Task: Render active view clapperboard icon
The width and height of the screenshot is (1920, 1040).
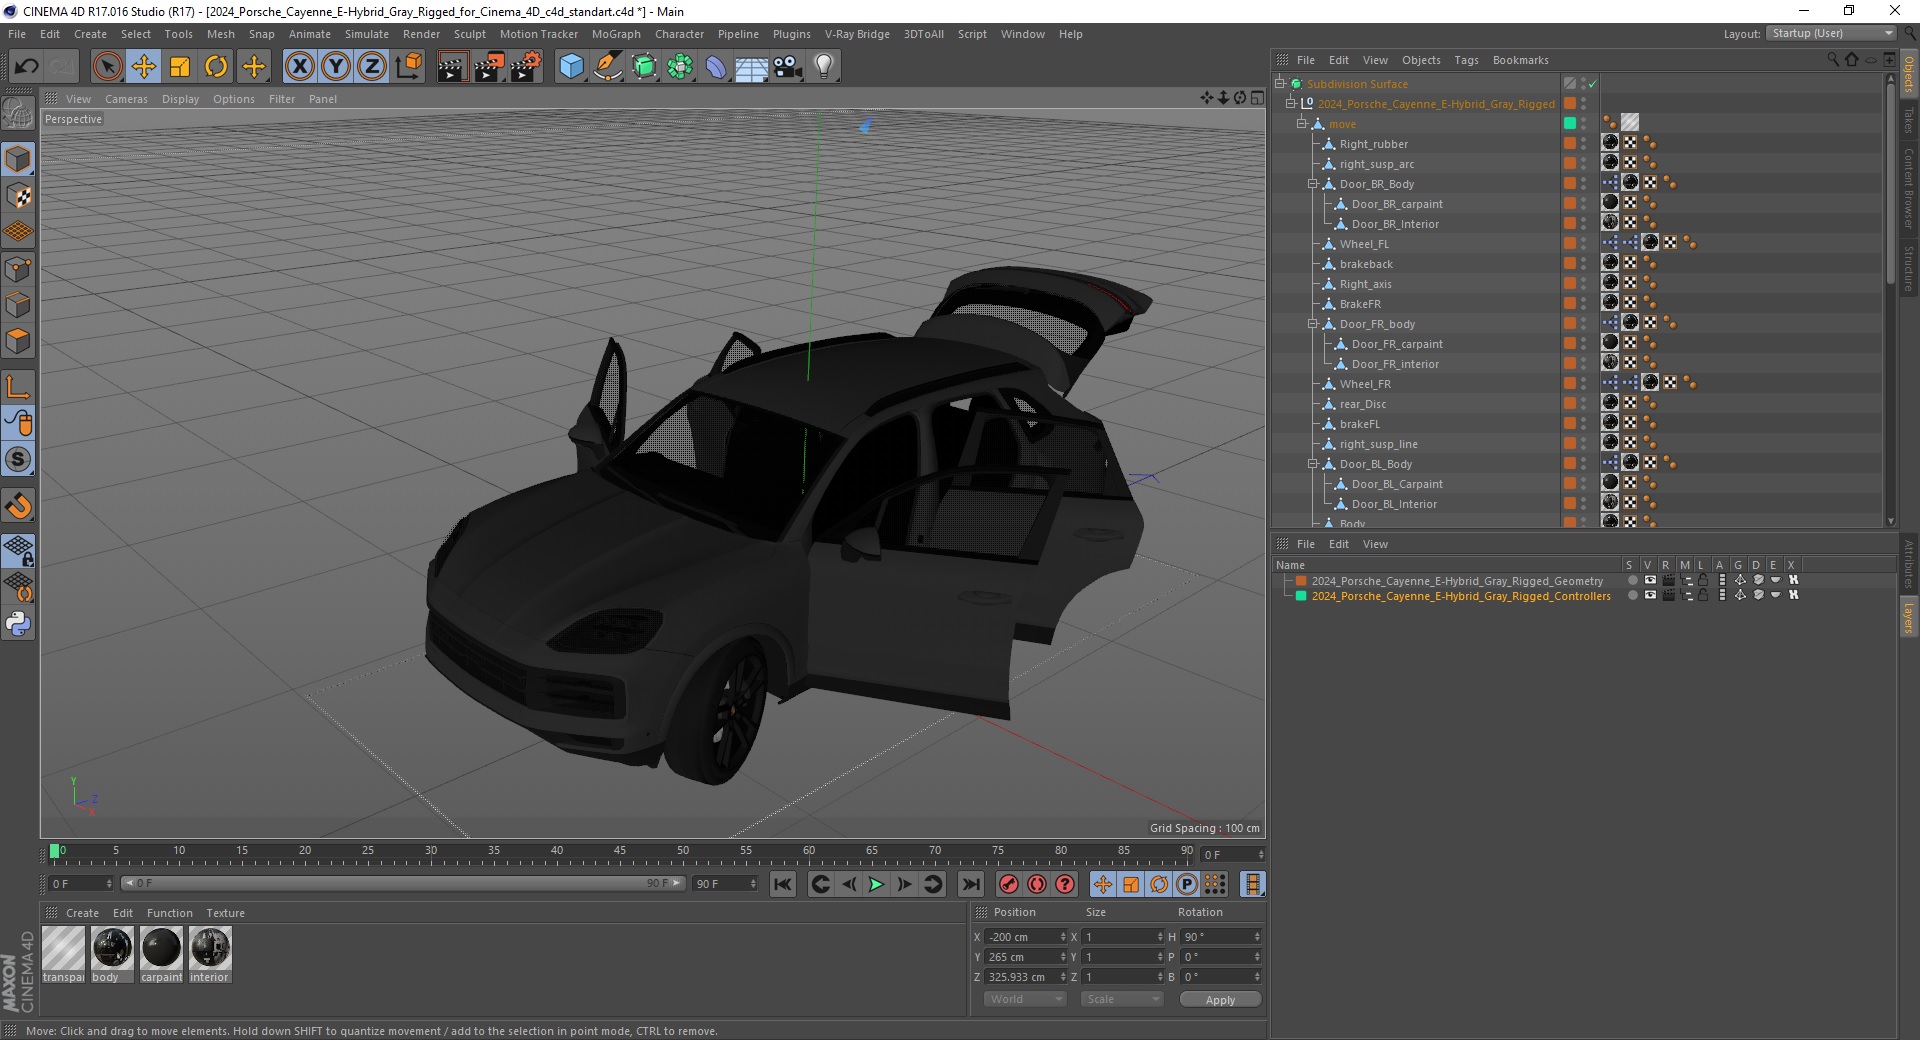Action: 452,67
